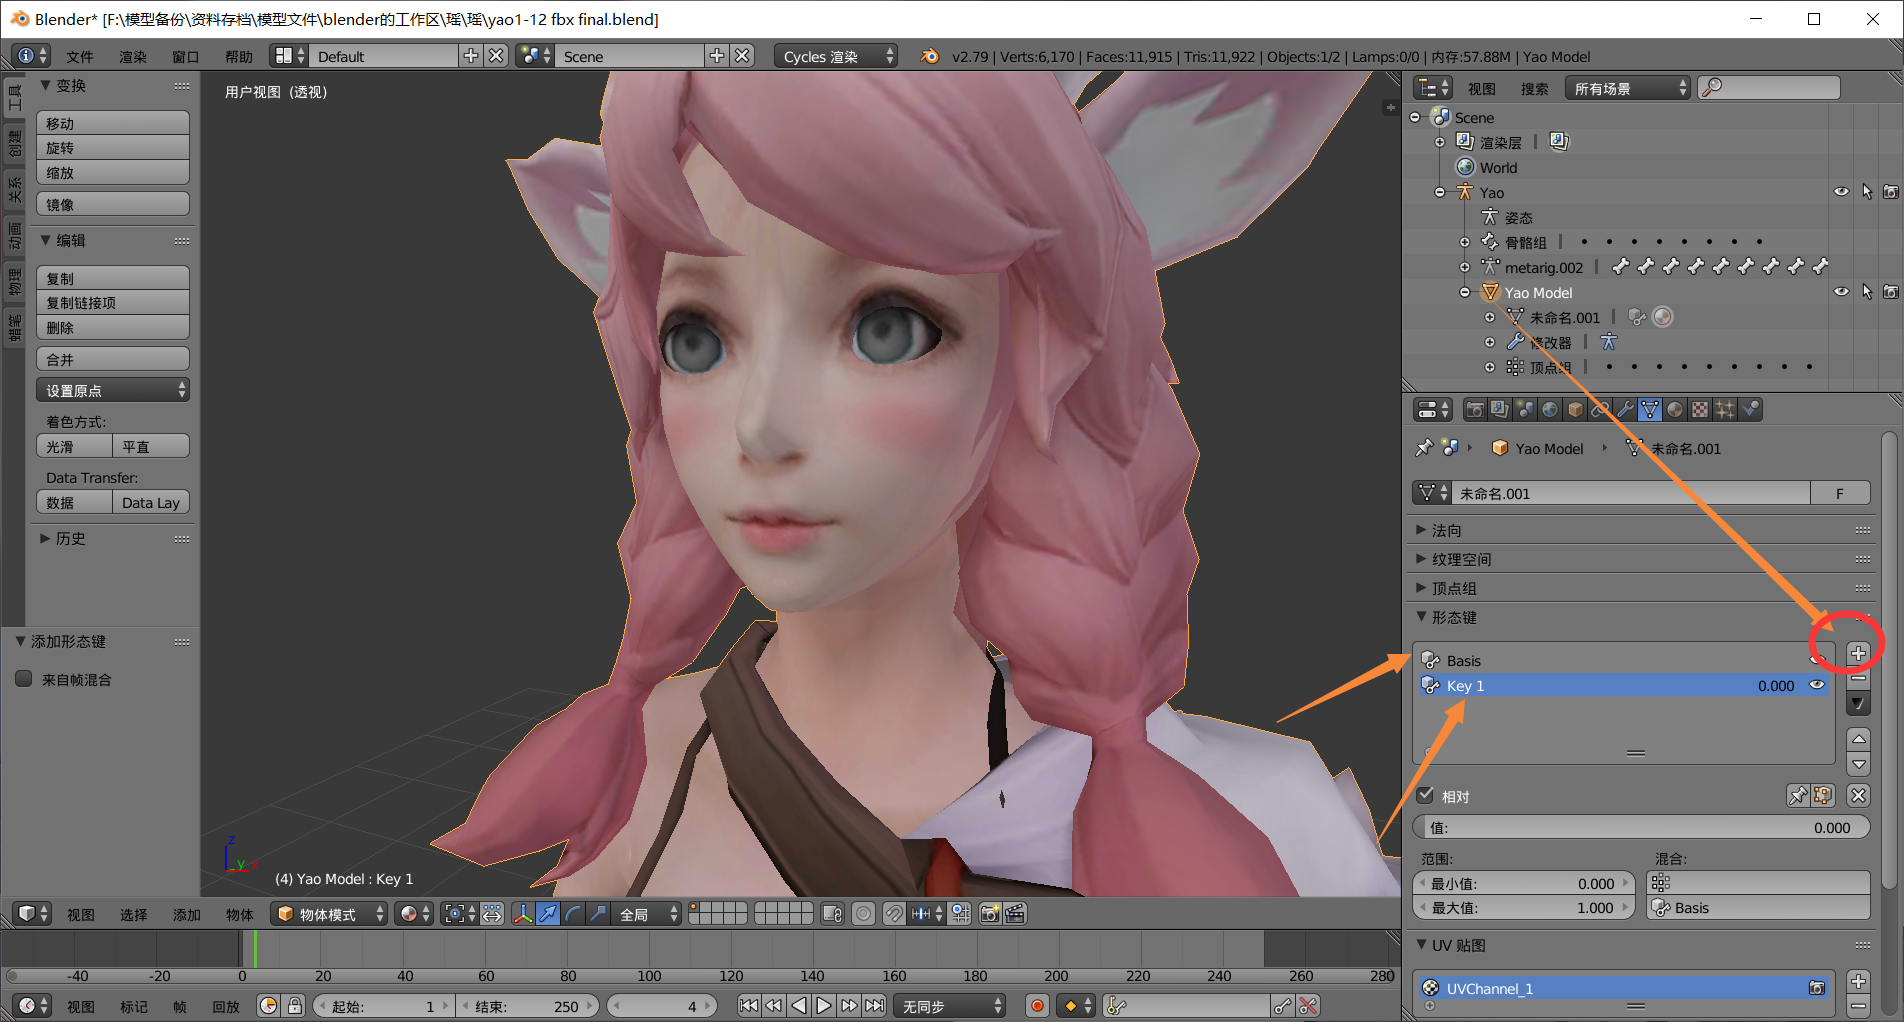Open the '所有场景' outliner display dropdown
This screenshot has width=1904, height=1022.
click(1627, 88)
